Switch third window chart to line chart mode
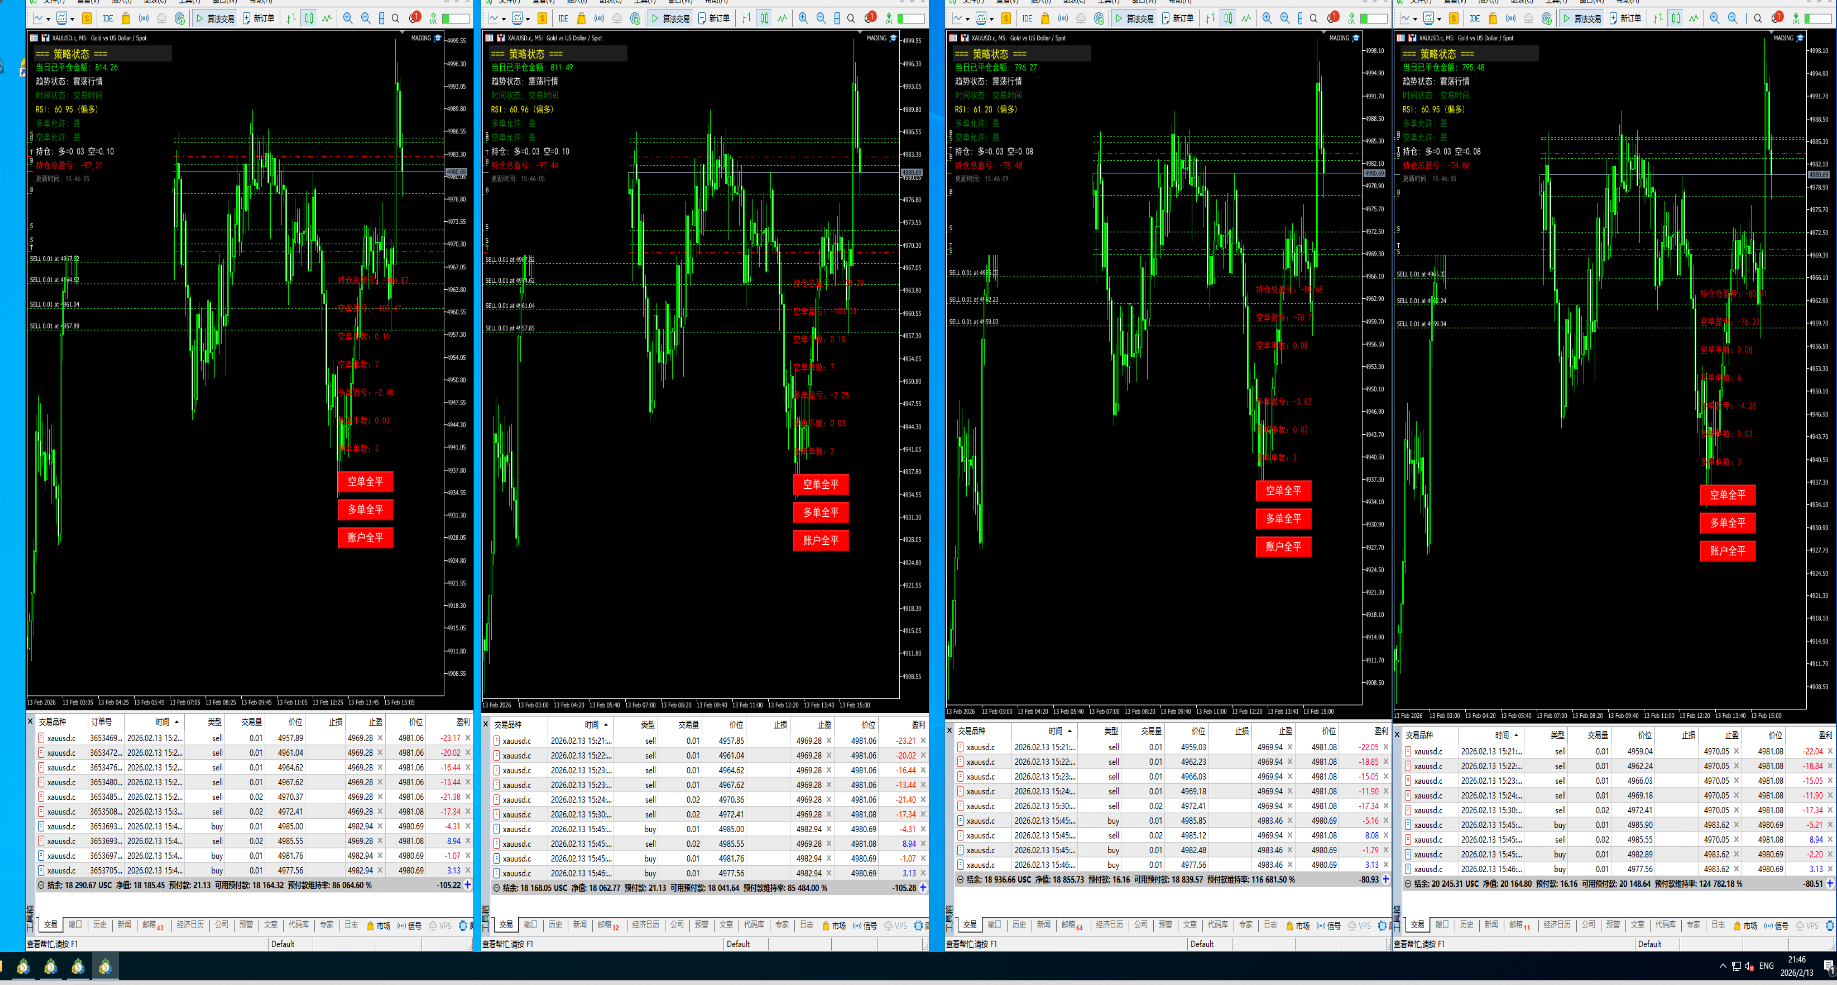 [1247, 18]
